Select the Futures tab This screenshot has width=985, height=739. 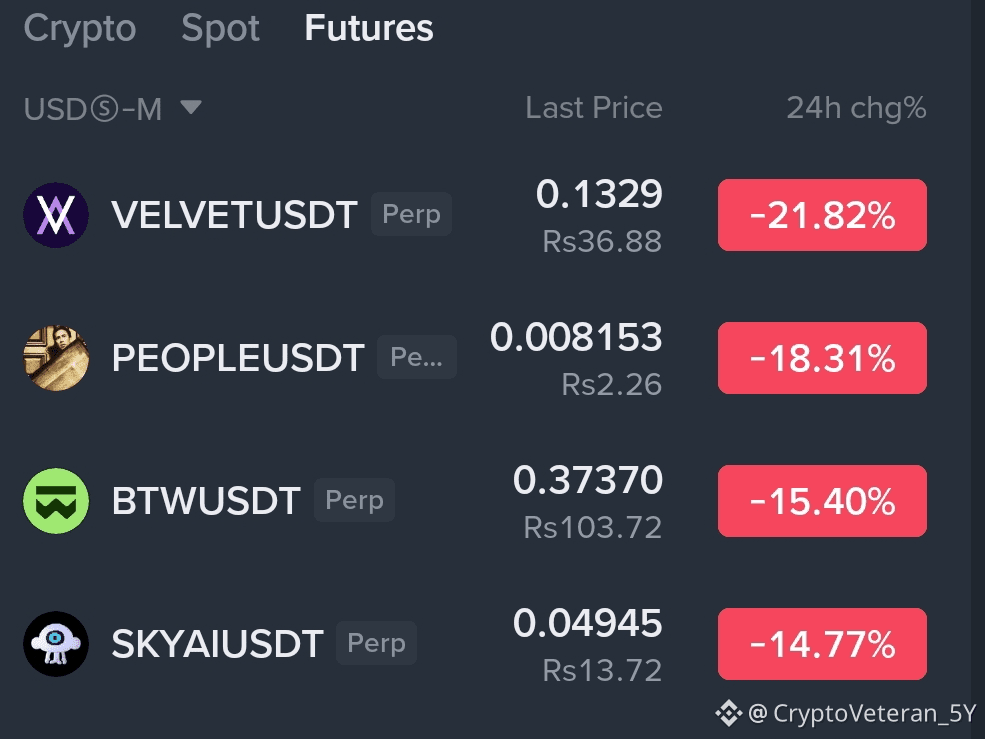click(369, 28)
